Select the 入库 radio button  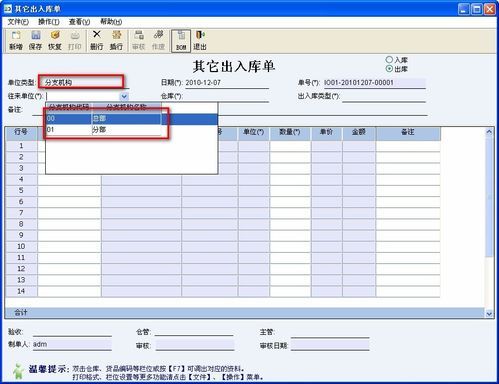pyautogui.click(x=389, y=60)
